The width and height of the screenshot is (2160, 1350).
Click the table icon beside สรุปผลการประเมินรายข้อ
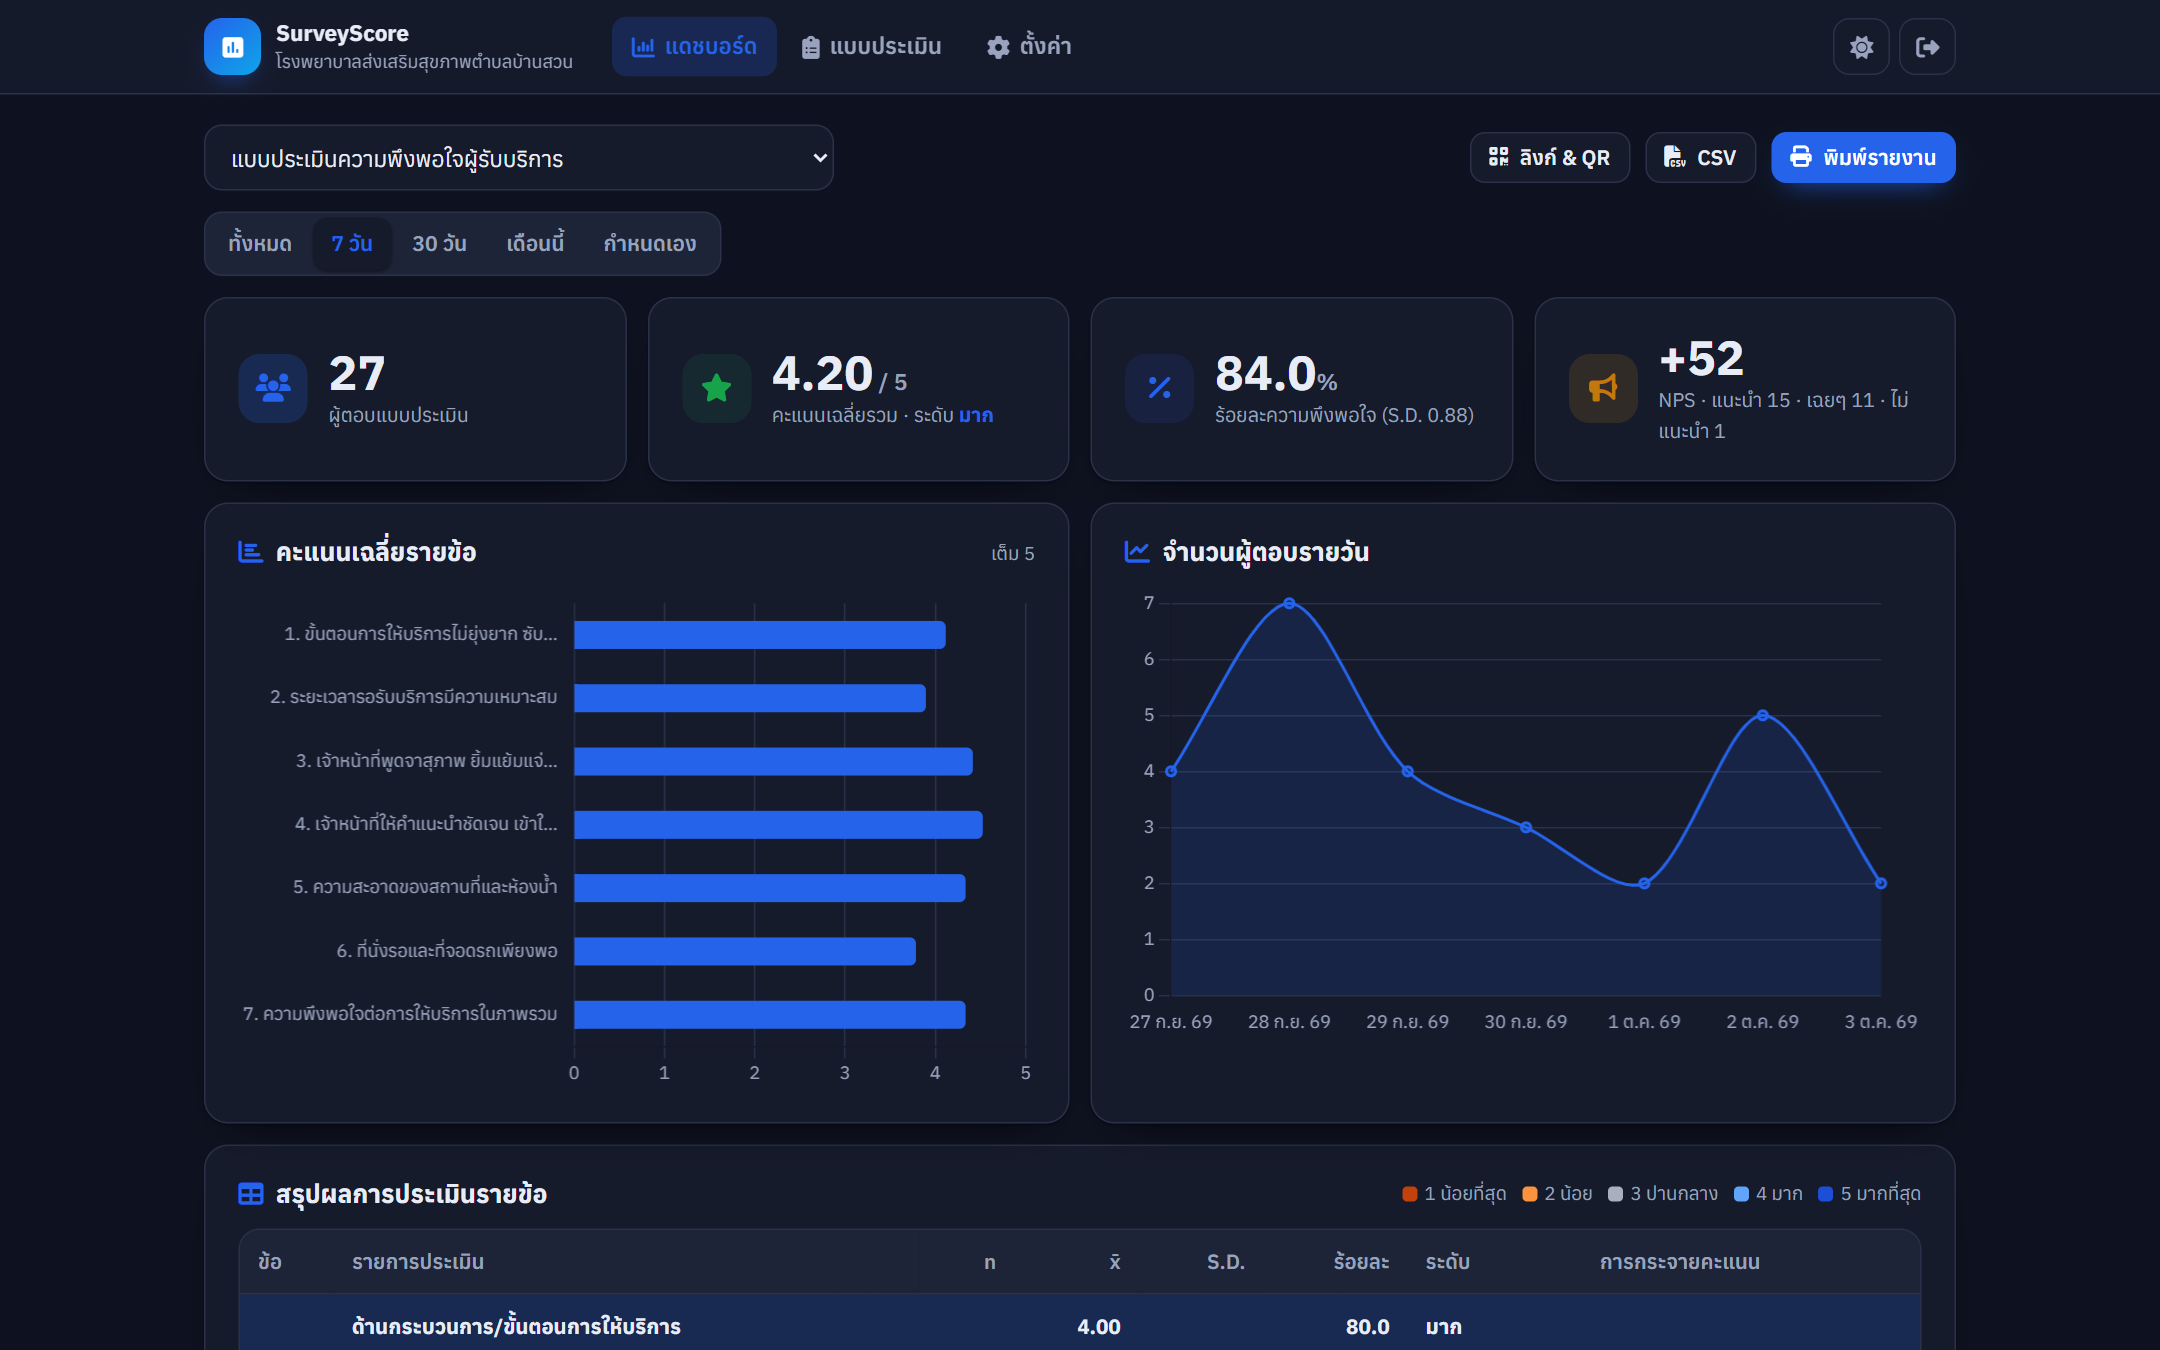(x=250, y=1194)
